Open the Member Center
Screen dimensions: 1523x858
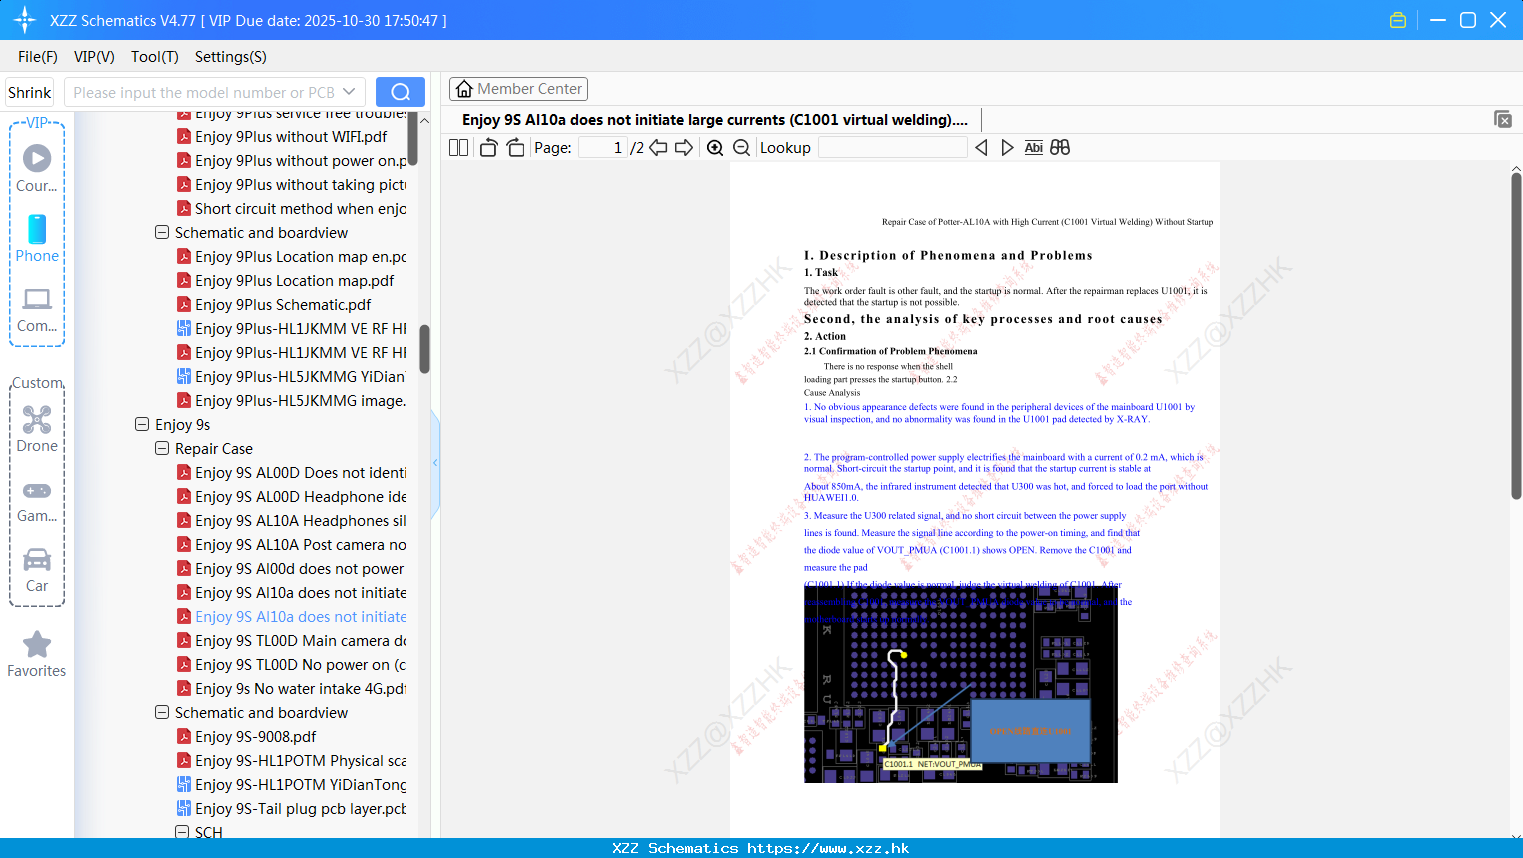click(518, 89)
